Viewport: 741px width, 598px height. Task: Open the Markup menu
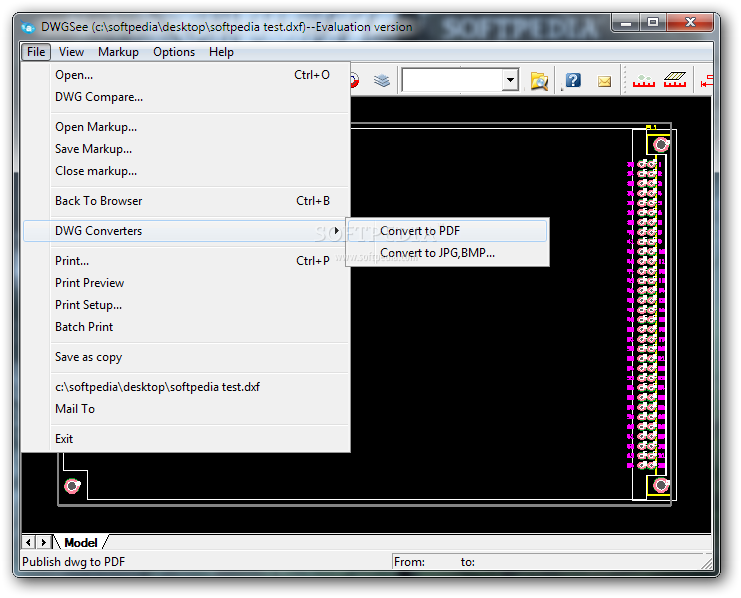point(118,52)
